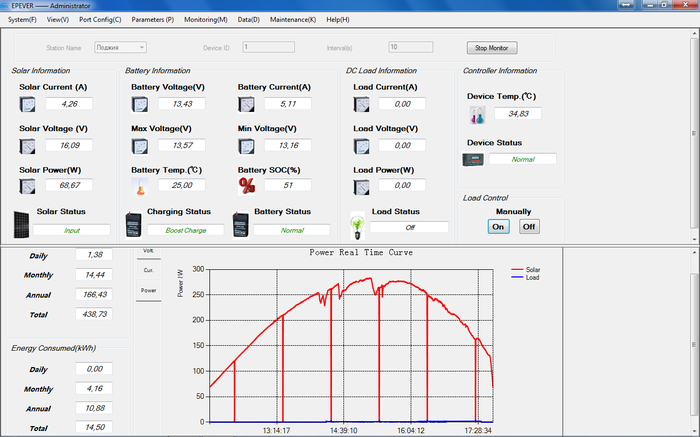Show the Volt. curve tab
The height and width of the screenshot is (437, 700).
148,251
